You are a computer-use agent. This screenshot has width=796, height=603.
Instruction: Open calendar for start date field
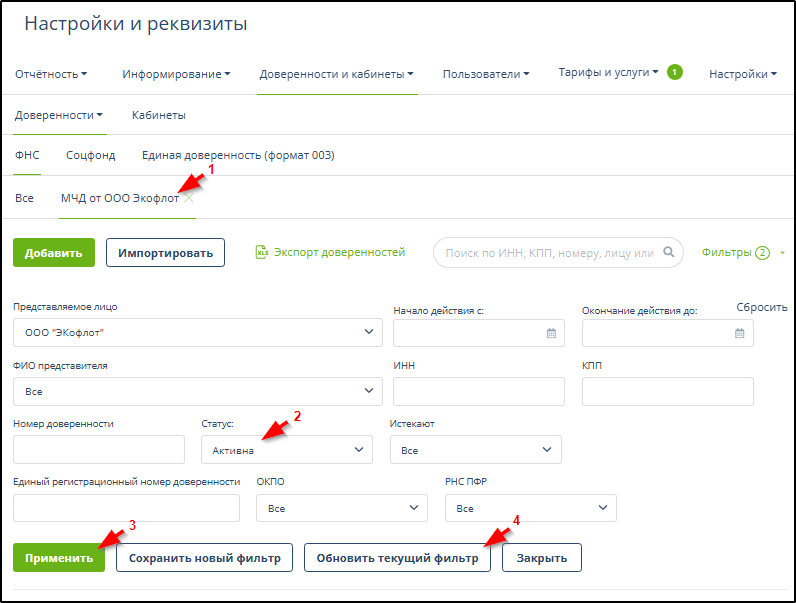click(x=551, y=333)
